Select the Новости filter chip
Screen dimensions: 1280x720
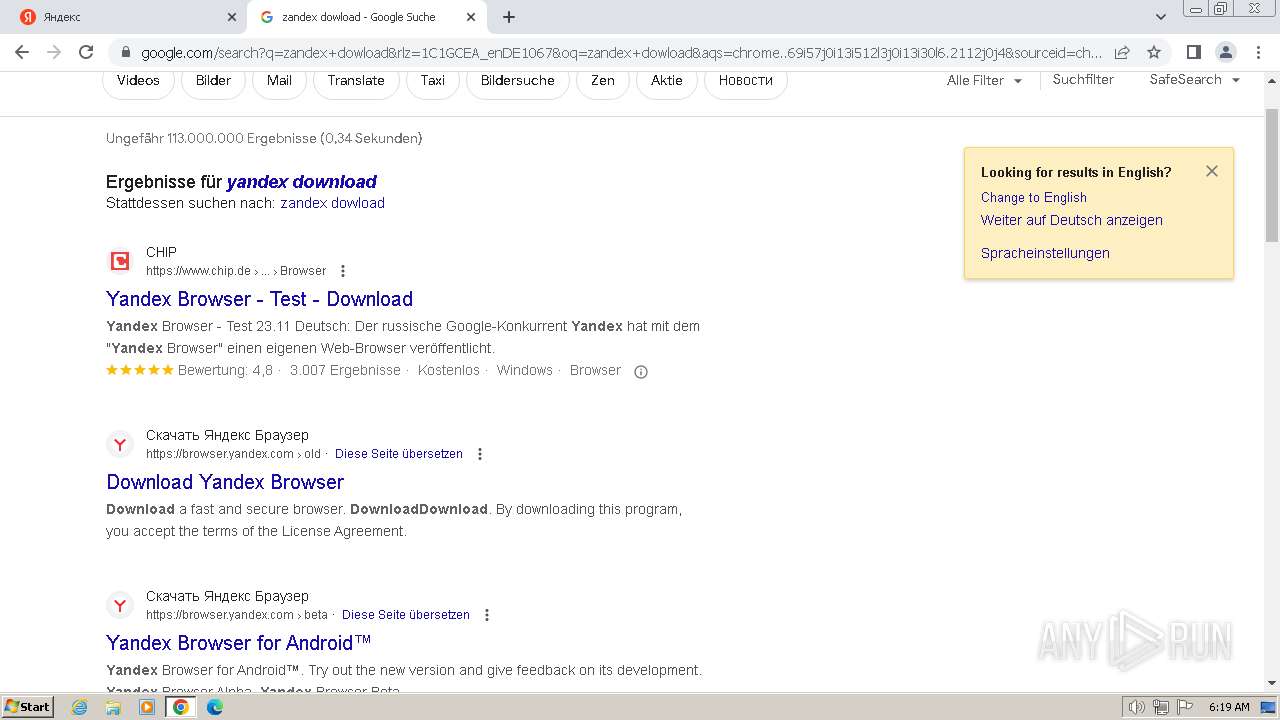(x=746, y=80)
